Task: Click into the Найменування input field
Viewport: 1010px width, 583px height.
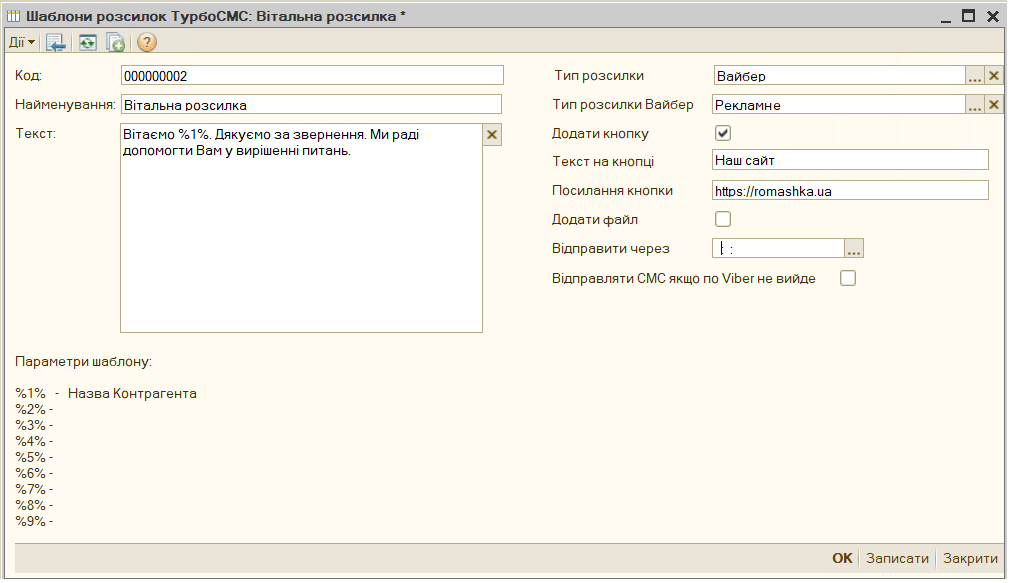Action: (310, 105)
